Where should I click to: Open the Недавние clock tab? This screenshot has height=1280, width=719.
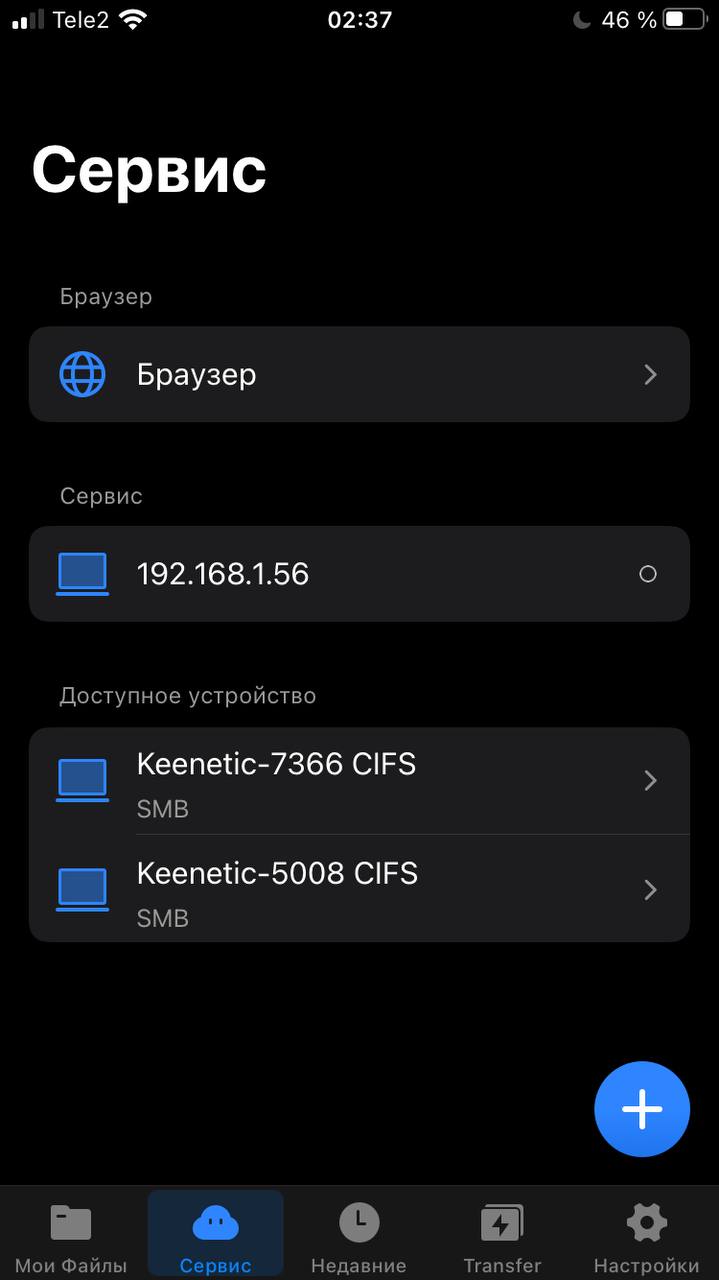[359, 1237]
